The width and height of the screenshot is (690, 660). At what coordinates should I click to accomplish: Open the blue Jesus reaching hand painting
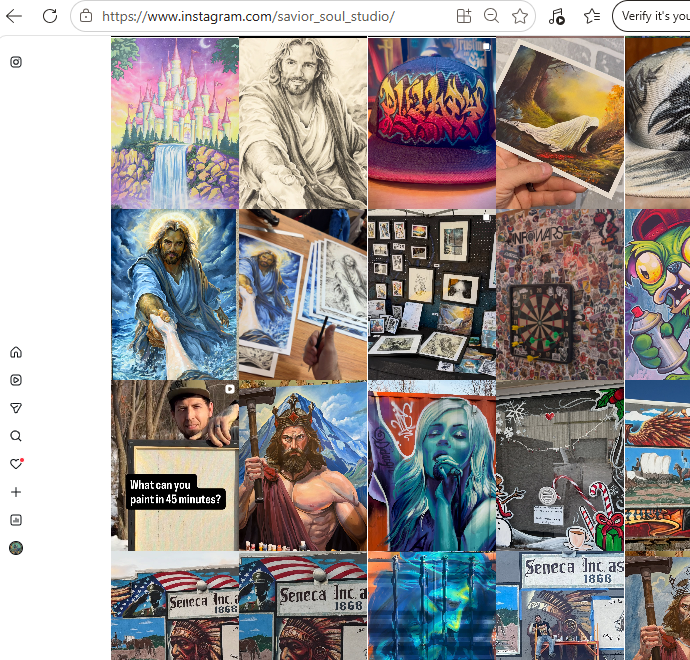[175, 294]
